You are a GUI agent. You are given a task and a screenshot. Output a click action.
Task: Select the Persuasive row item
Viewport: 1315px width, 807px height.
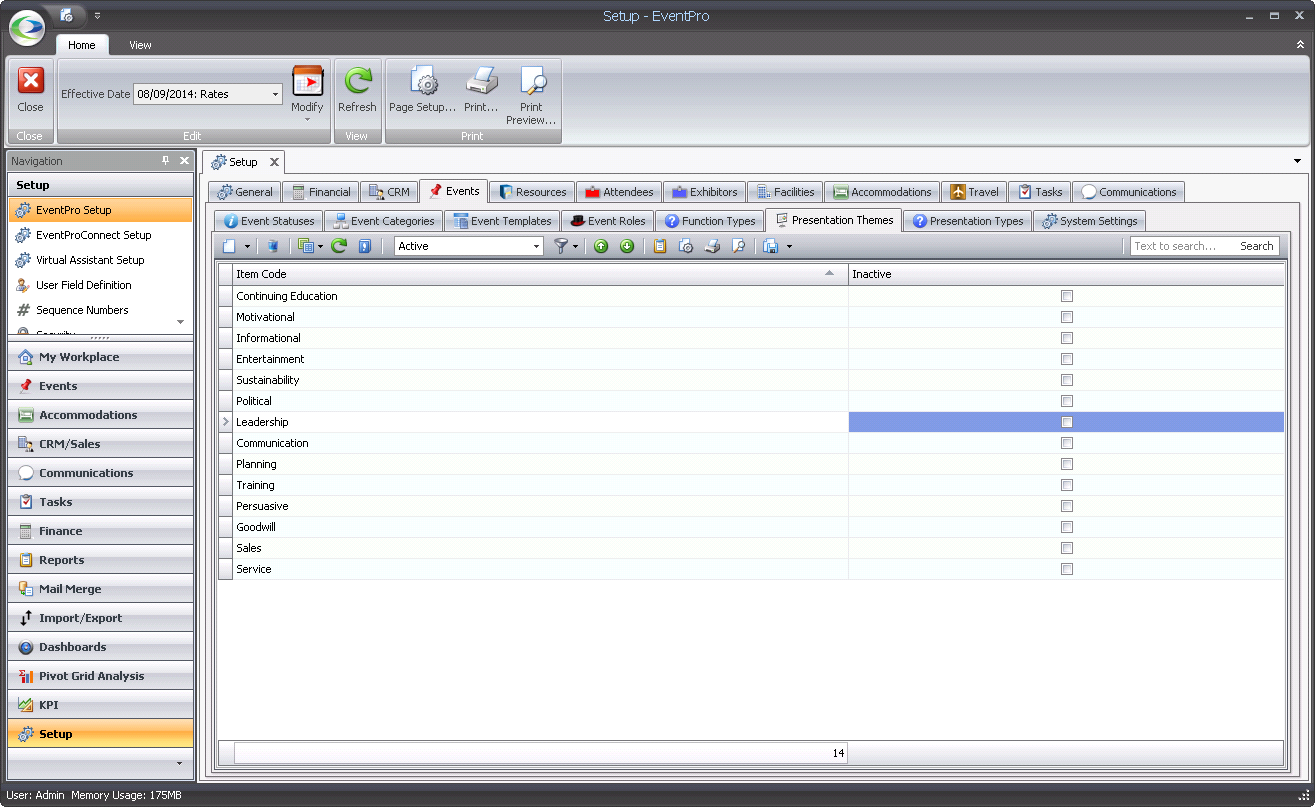[x=540, y=506]
